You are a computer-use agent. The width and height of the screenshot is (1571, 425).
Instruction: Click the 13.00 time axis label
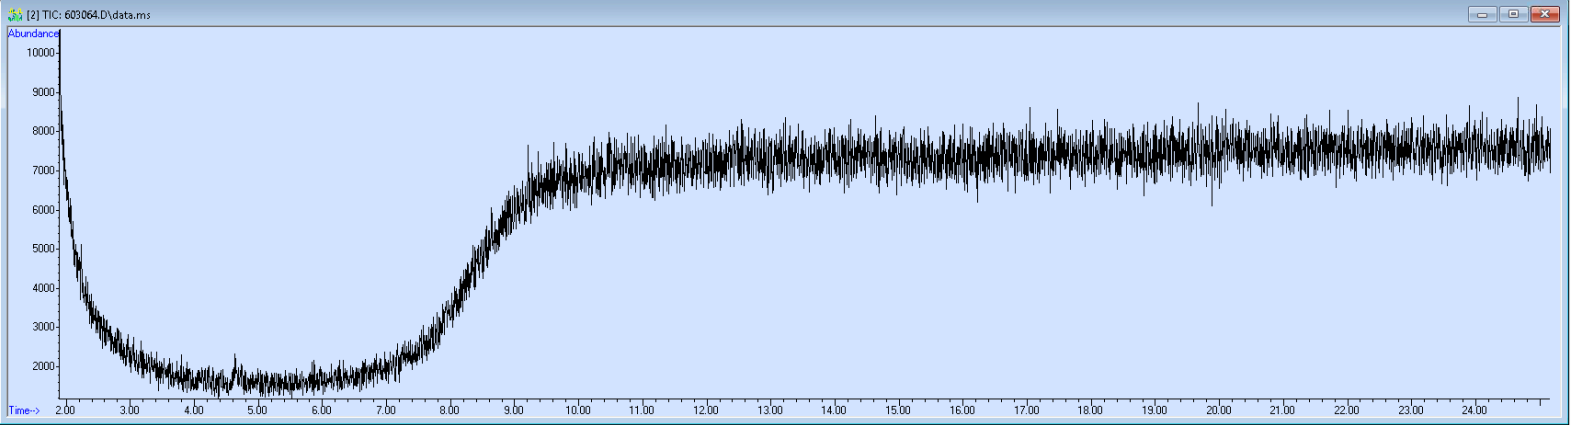coord(769,410)
